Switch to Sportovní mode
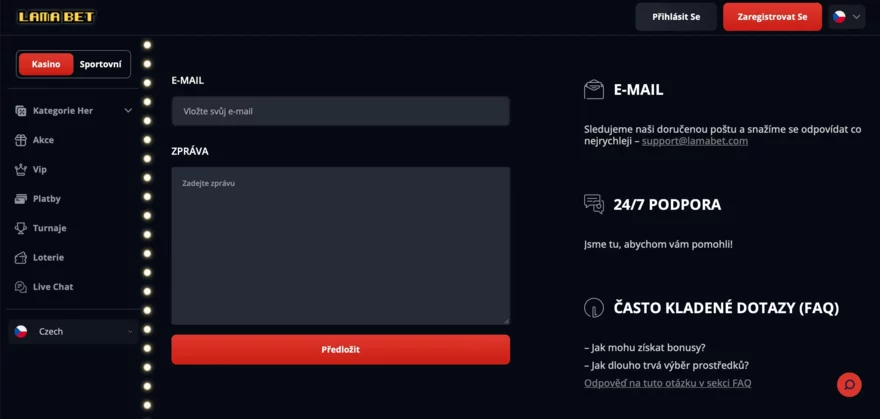This screenshot has height=419, width=880. (101, 64)
